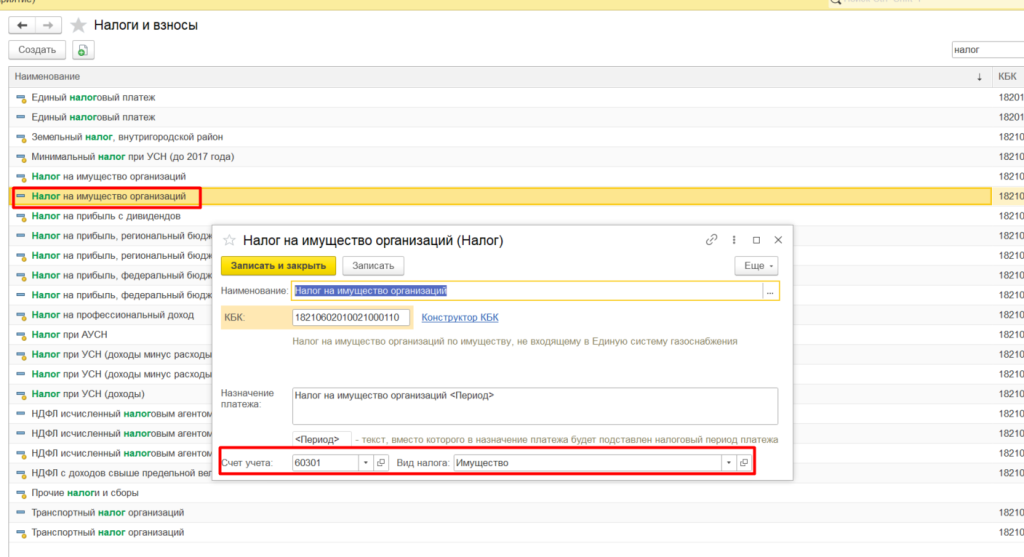Open the Еще dropdown menu

pos(755,266)
